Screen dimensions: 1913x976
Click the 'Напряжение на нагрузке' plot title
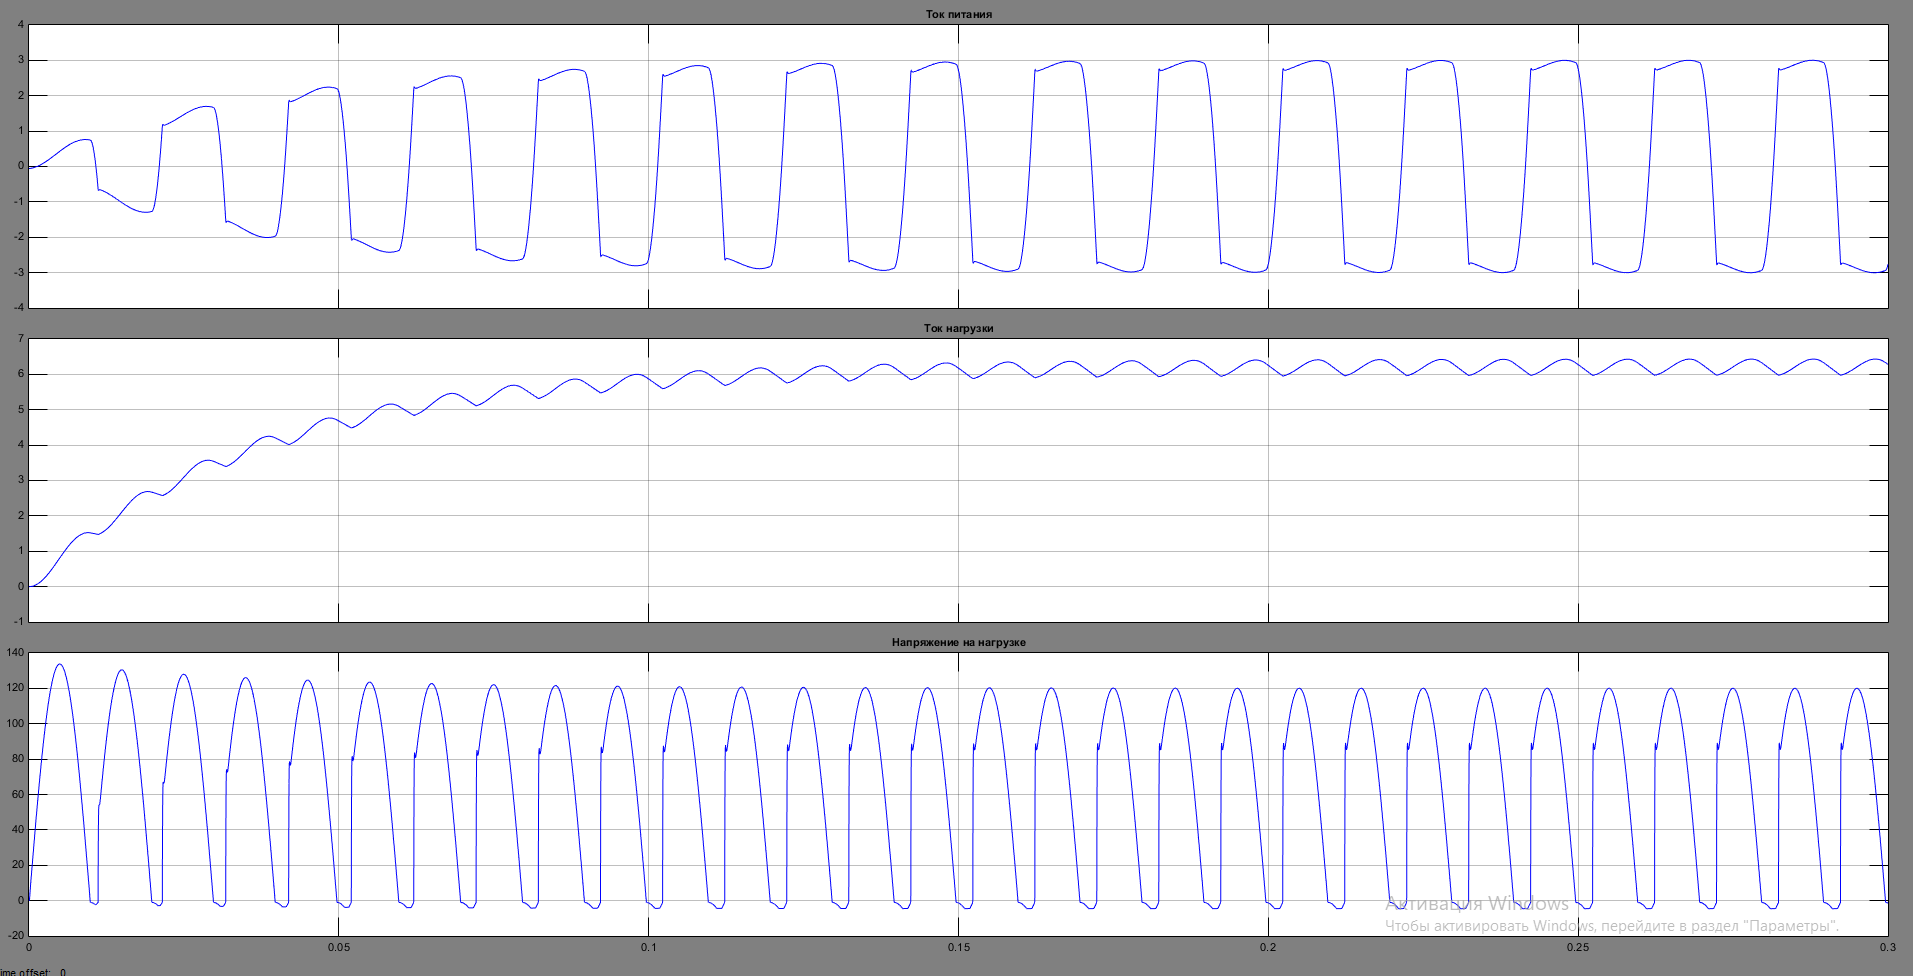pos(958,642)
